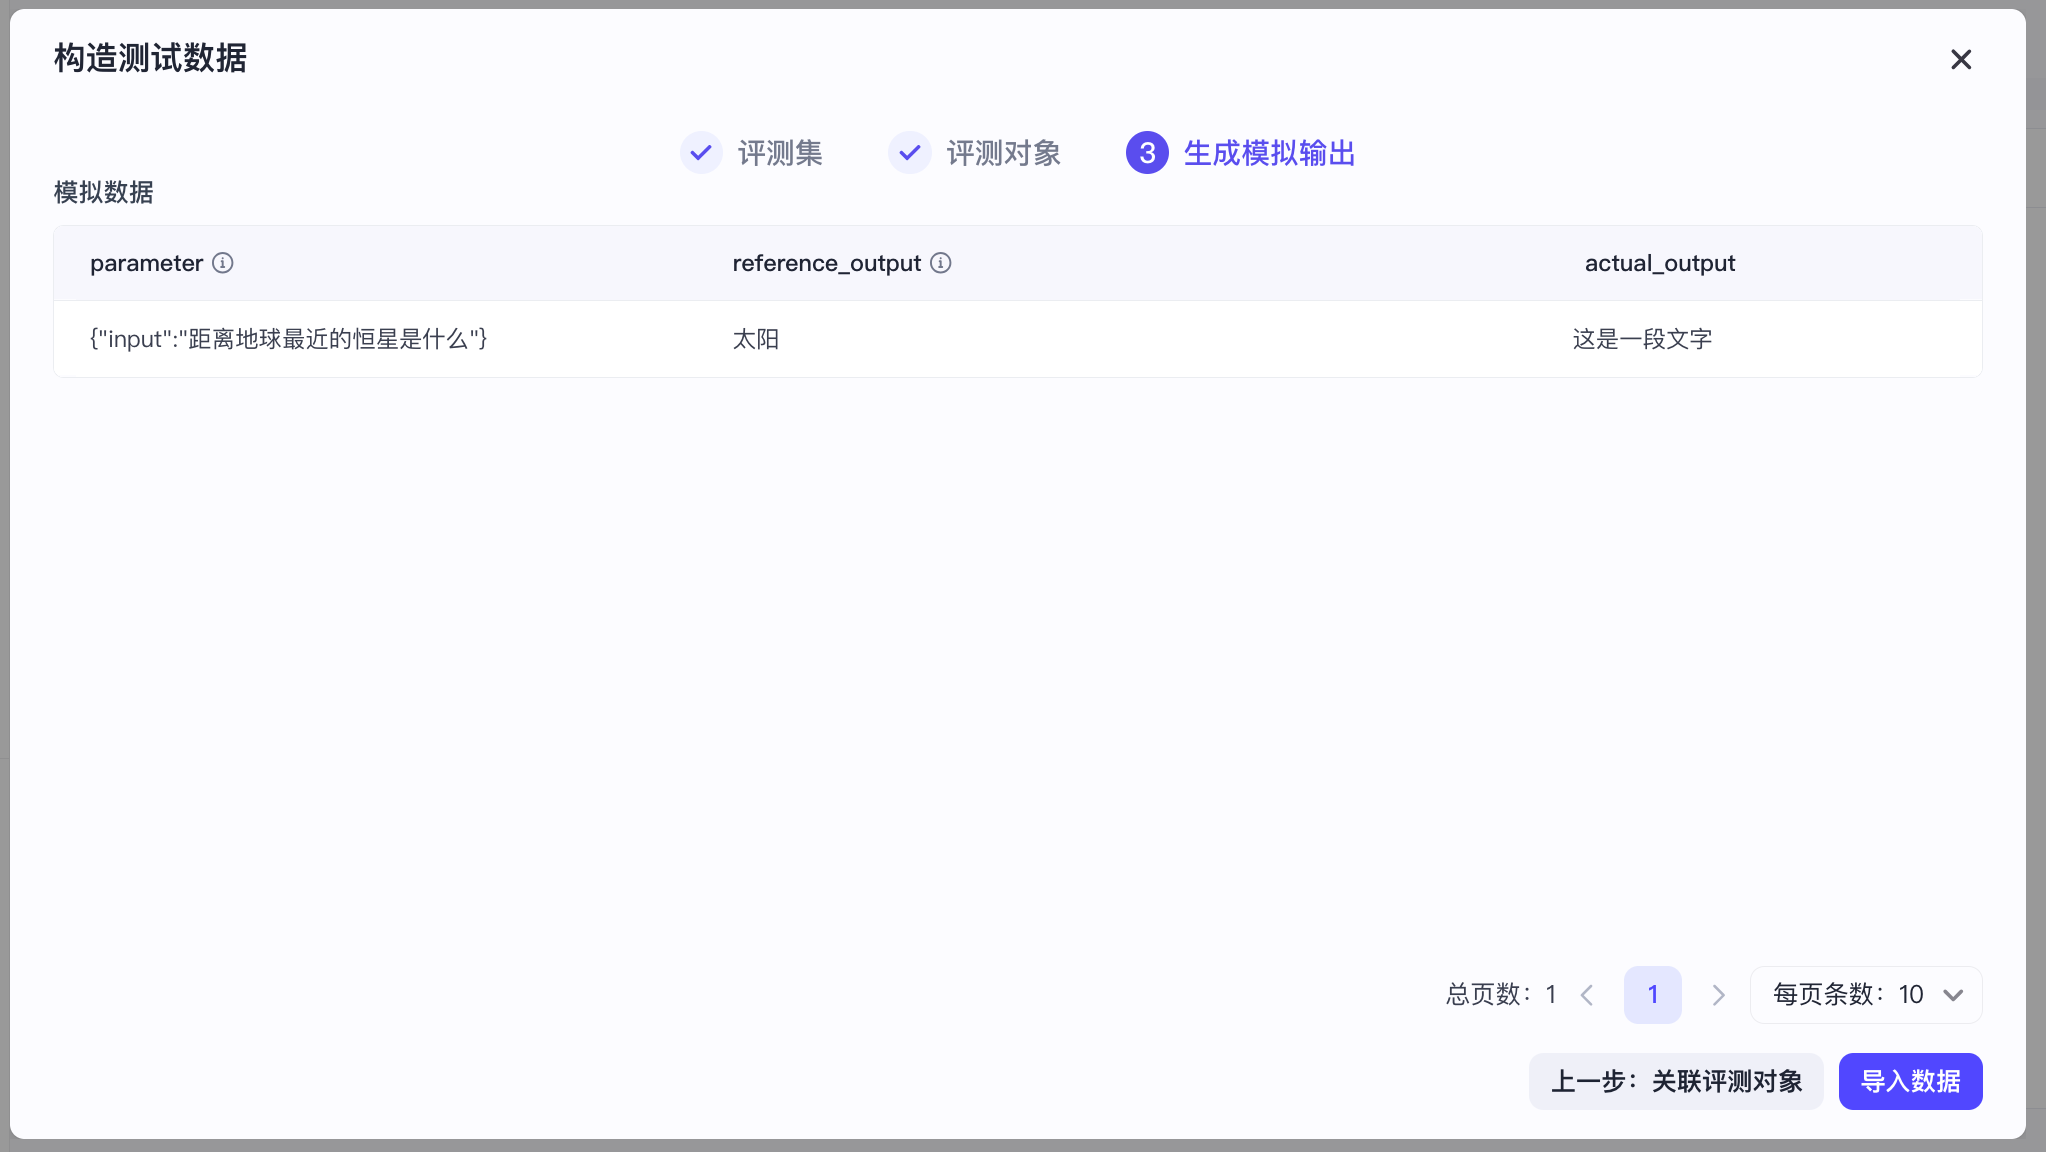Go to previous page arrow
The height and width of the screenshot is (1152, 2046).
coord(1587,995)
